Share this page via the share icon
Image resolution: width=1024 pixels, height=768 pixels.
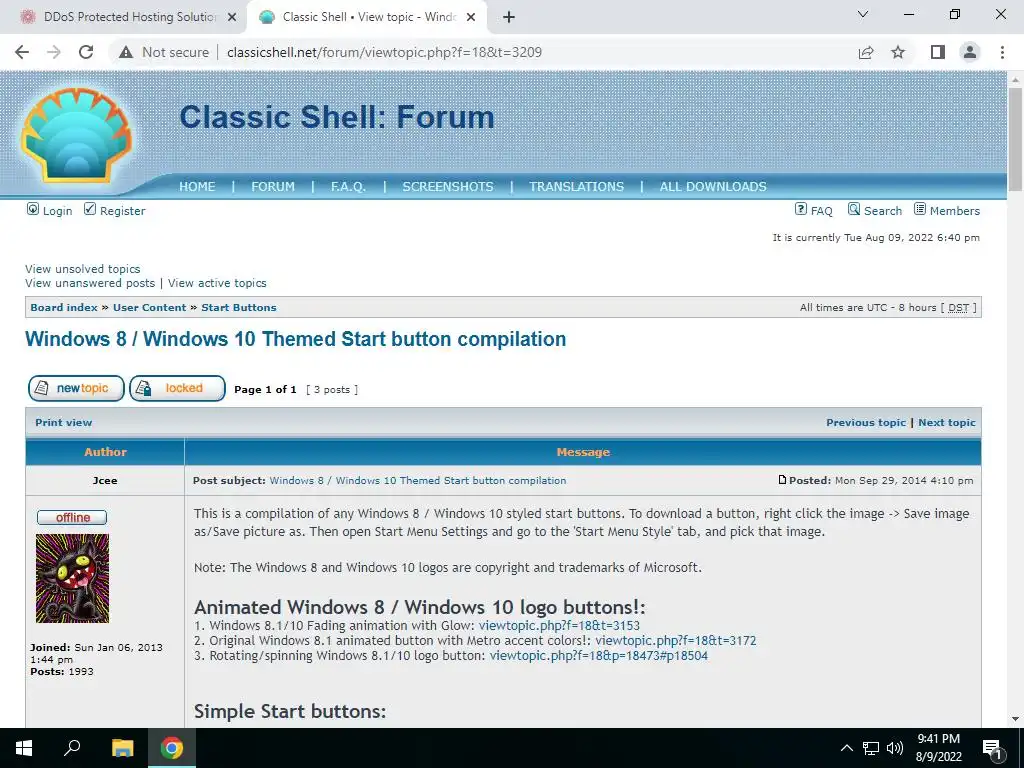[866, 52]
